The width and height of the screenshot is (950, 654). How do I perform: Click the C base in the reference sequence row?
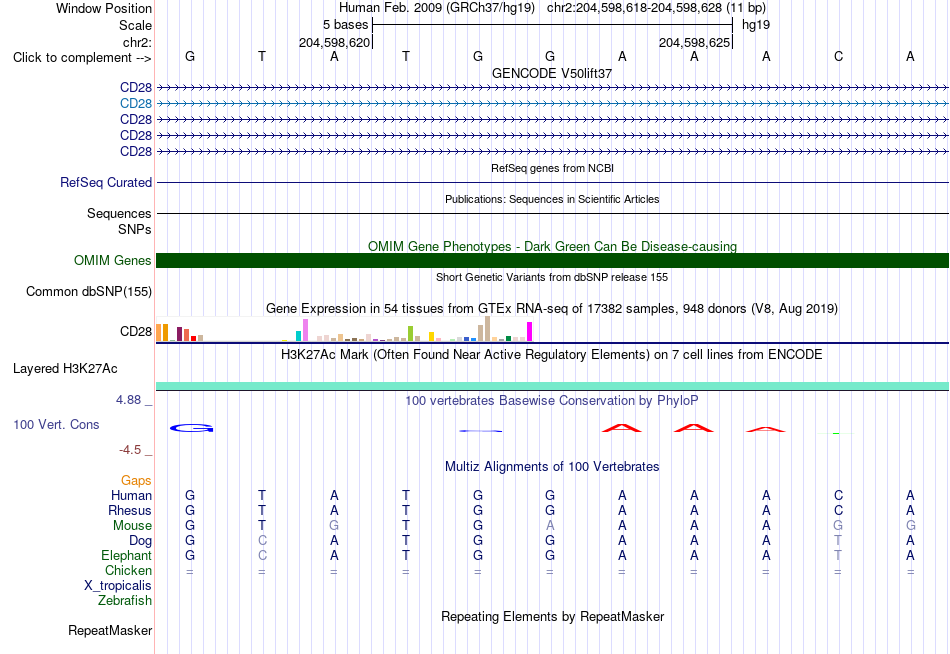point(839,56)
